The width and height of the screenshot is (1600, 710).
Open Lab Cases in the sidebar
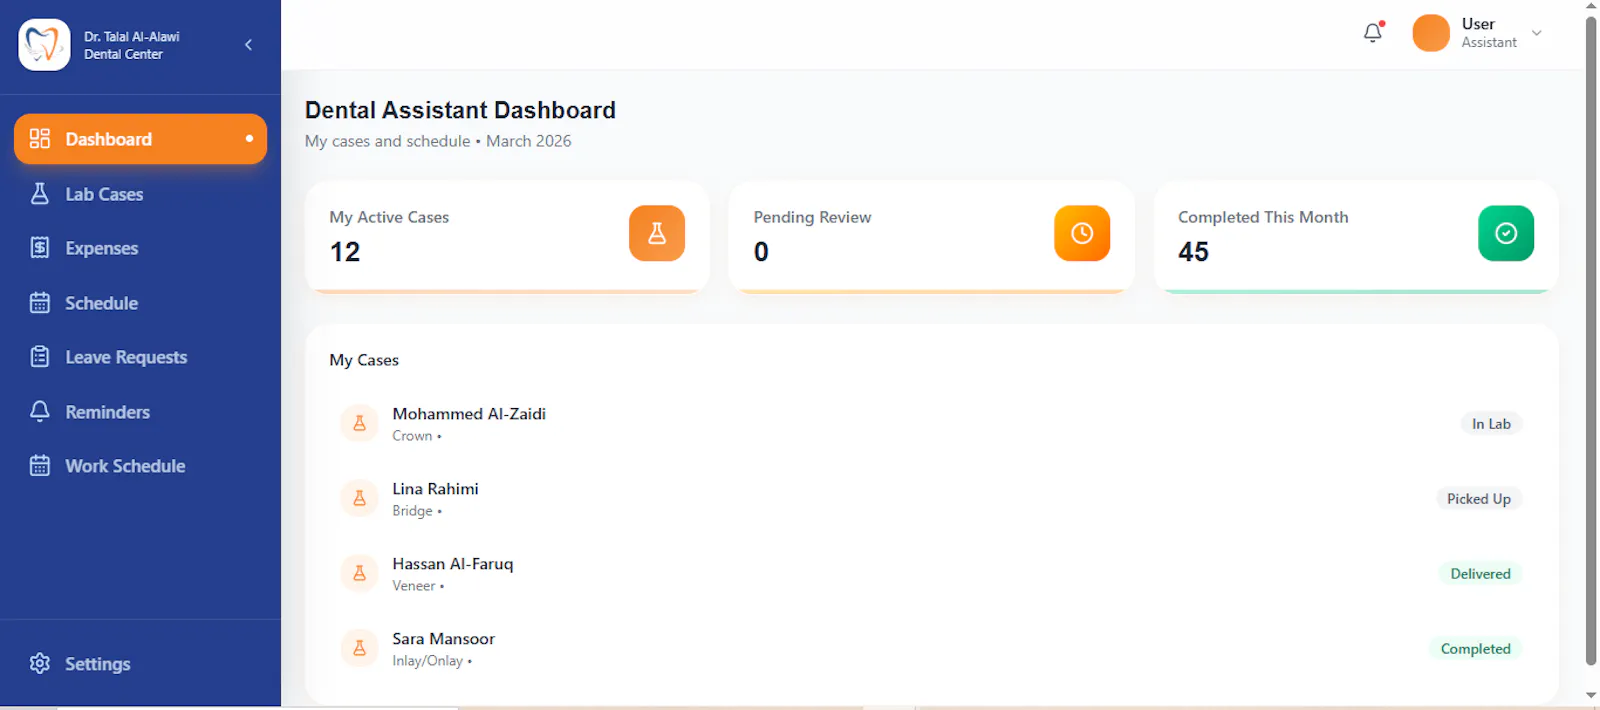(x=140, y=194)
